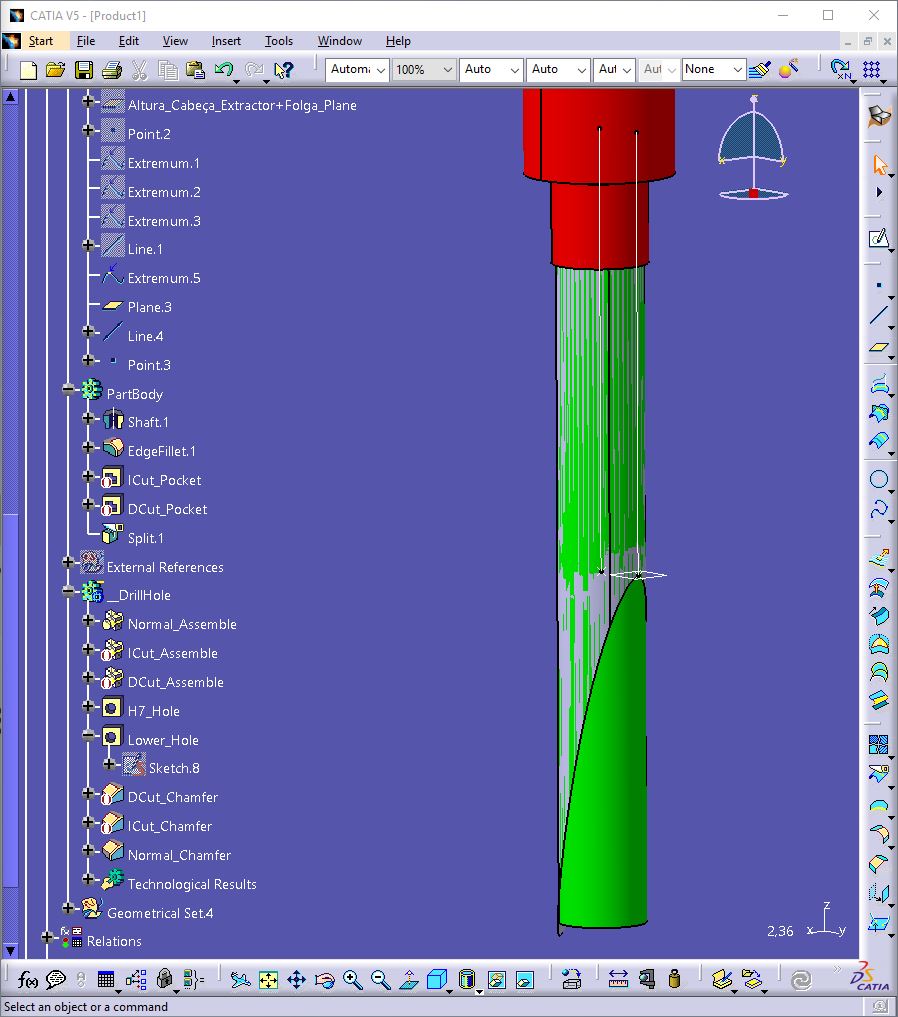The height and width of the screenshot is (1017, 898).
Task: Click the Isometric View cube icon
Action: tap(437, 979)
